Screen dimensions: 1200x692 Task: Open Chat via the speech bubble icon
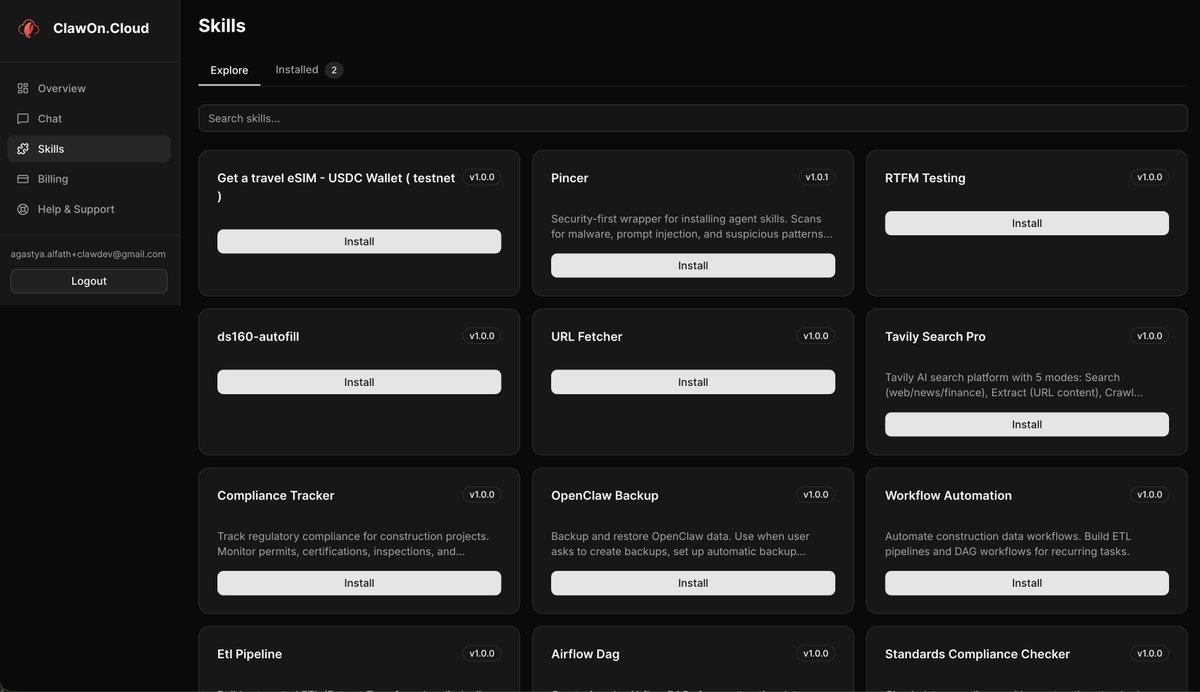click(20, 118)
